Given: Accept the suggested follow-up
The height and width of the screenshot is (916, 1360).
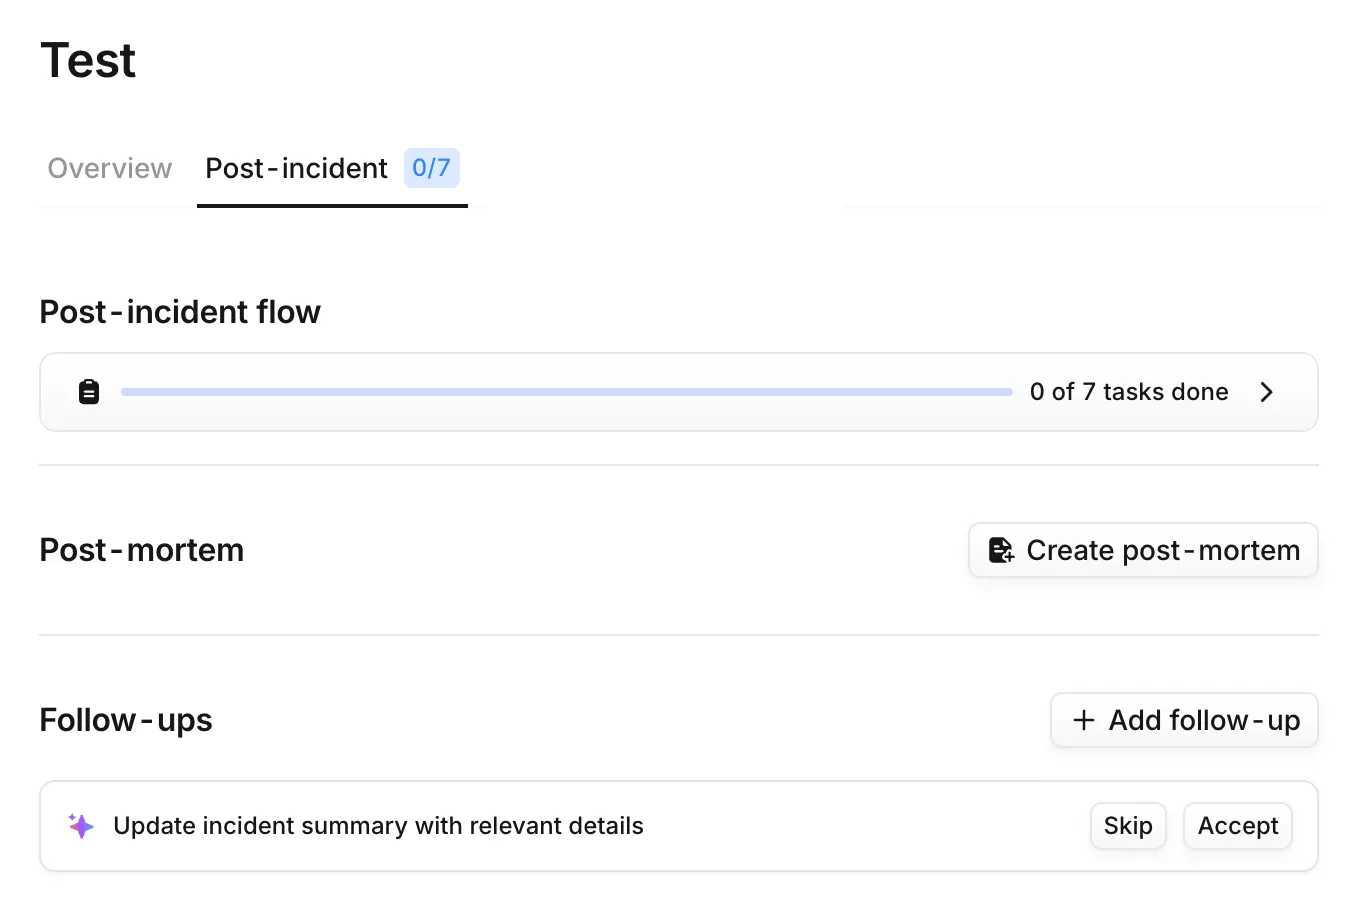Looking at the screenshot, I should 1237,826.
